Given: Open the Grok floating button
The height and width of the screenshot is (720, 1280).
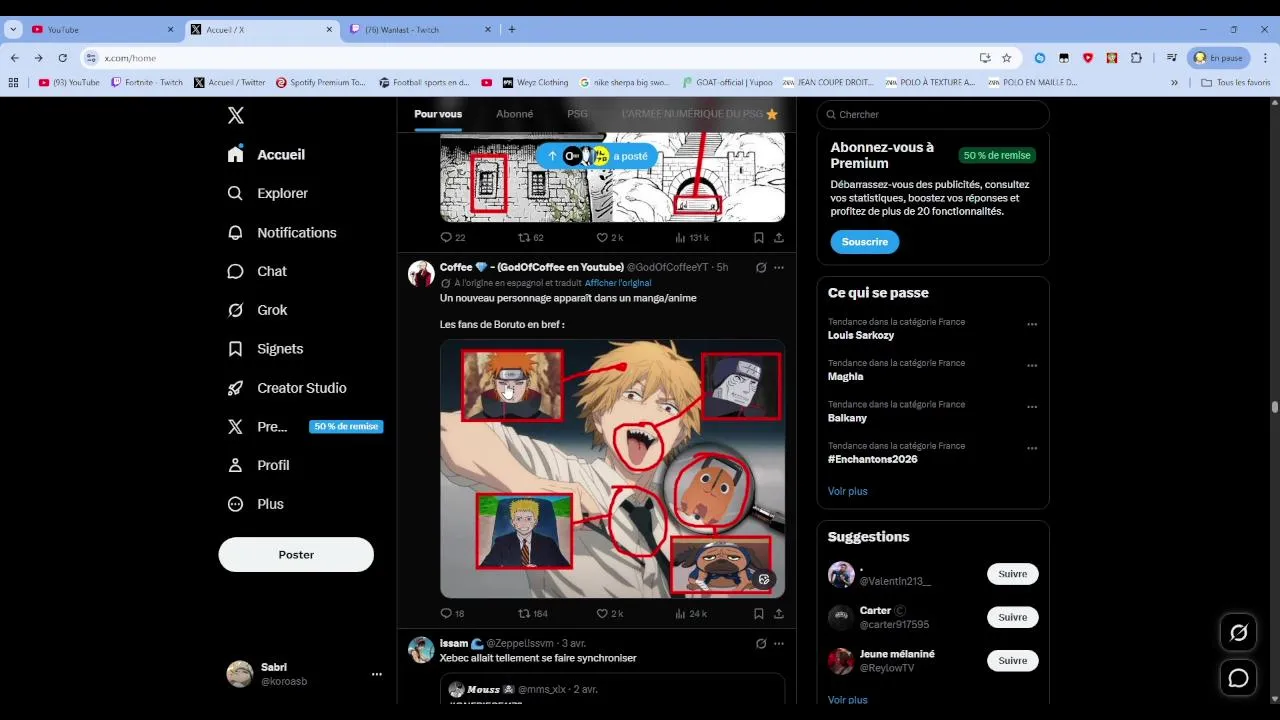Looking at the screenshot, I should [x=1238, y=632].
